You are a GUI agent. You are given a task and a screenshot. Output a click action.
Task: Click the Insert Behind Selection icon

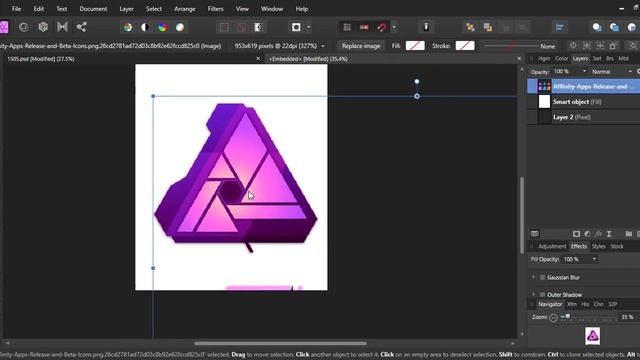pos(597,27)
